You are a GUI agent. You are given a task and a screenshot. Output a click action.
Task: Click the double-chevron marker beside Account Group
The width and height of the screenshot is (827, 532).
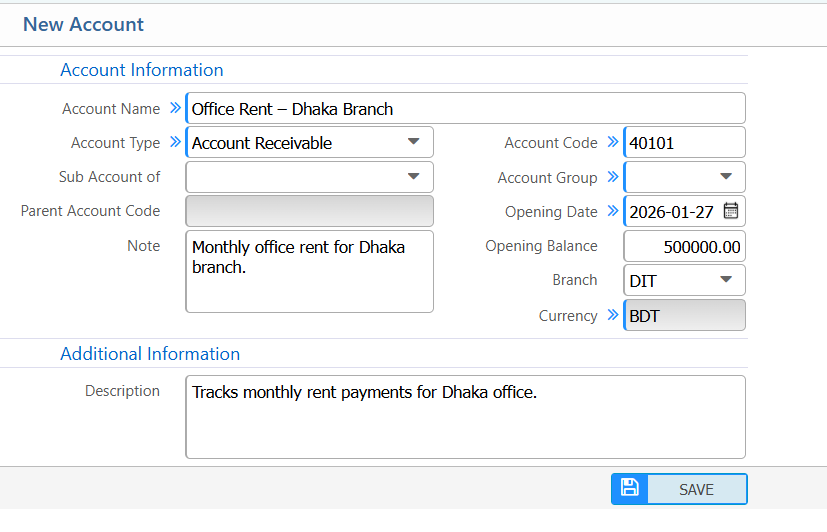click(x=613, y=177)
